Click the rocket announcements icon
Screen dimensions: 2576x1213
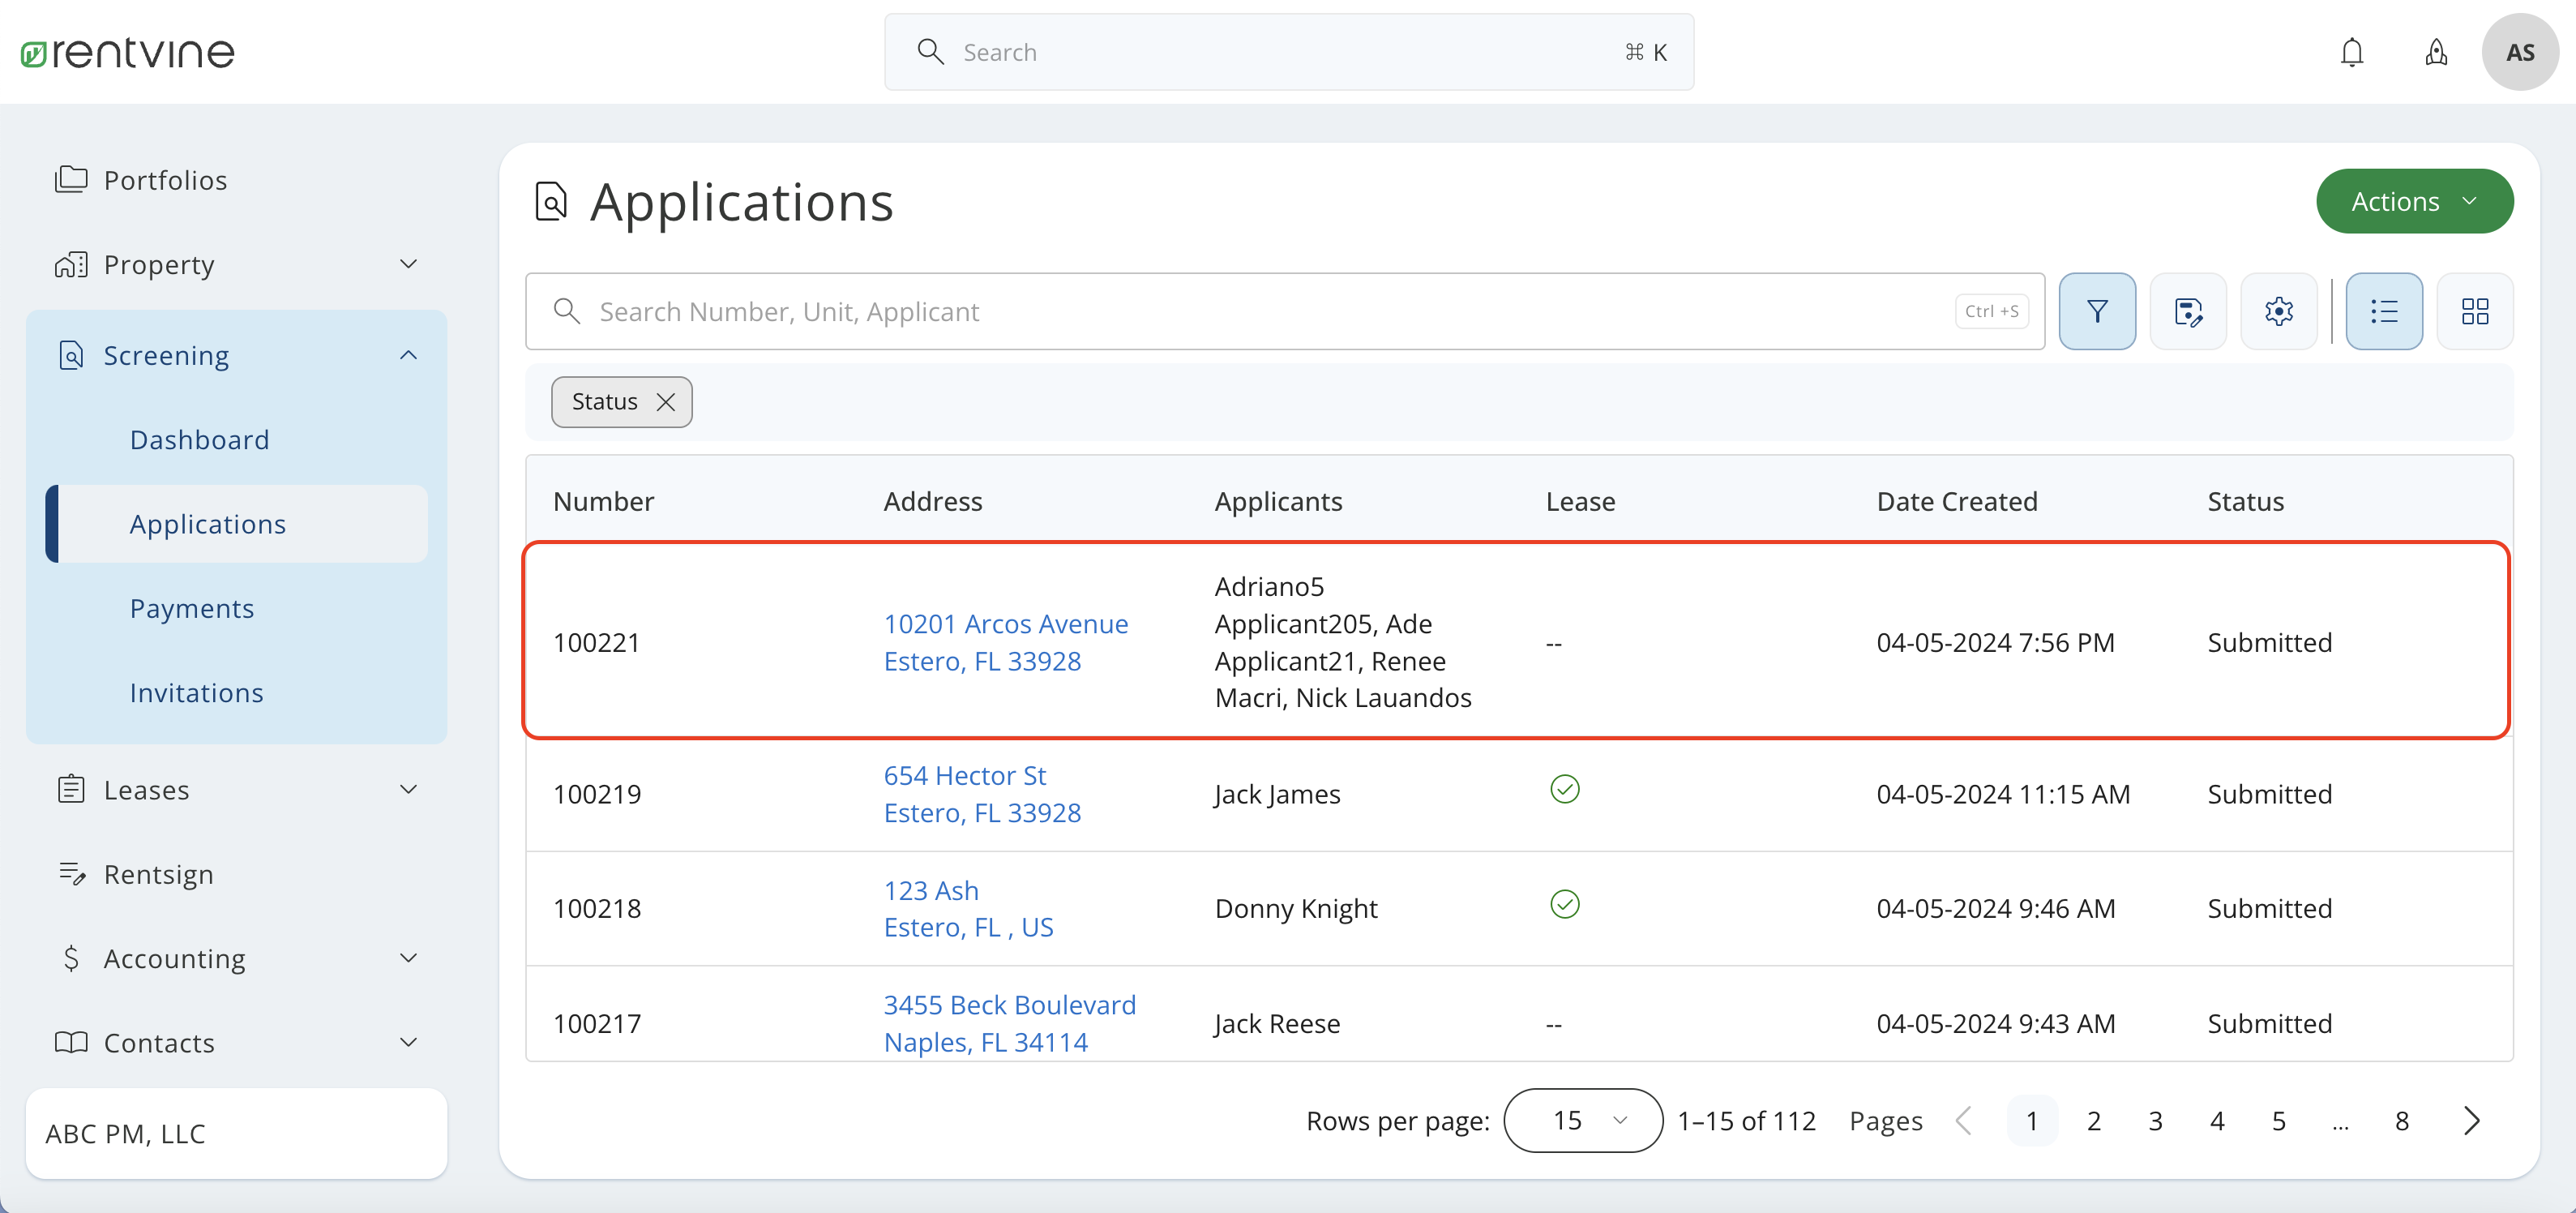[2436, 51]
